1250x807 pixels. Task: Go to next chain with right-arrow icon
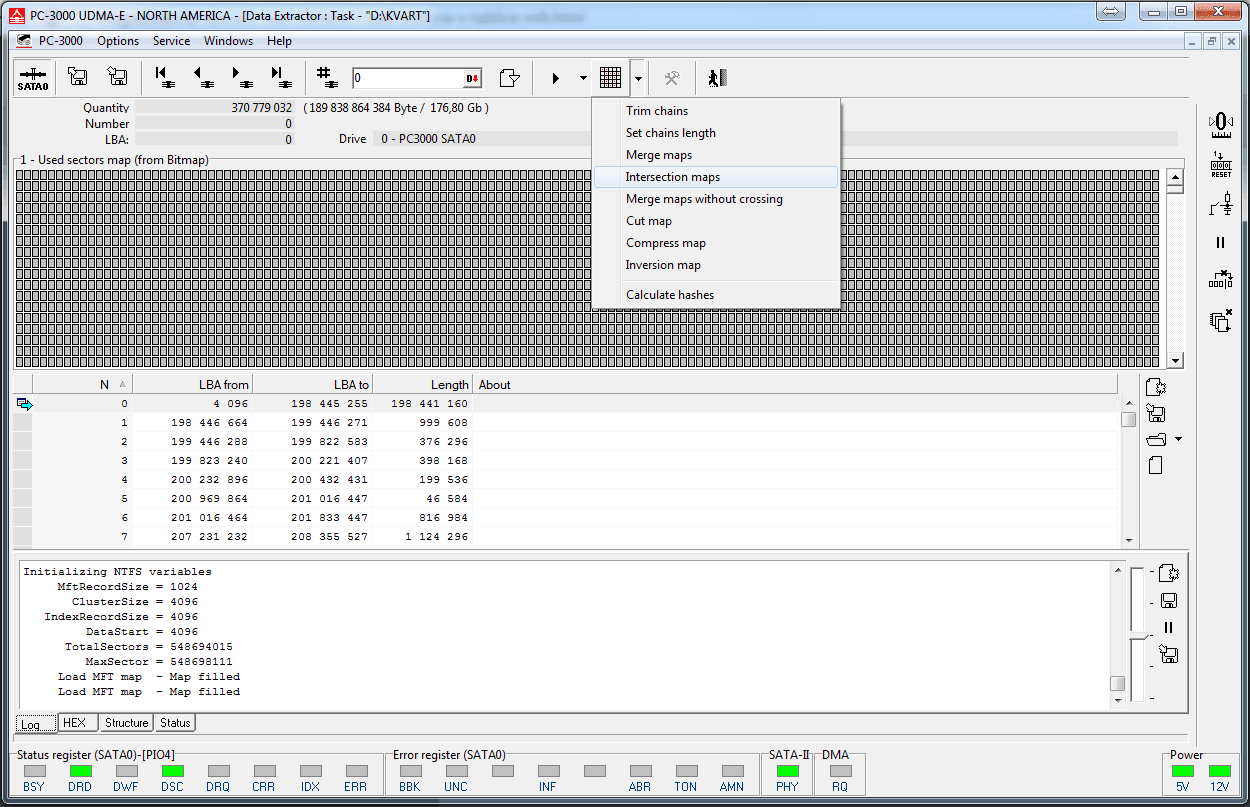pos(241,78)
